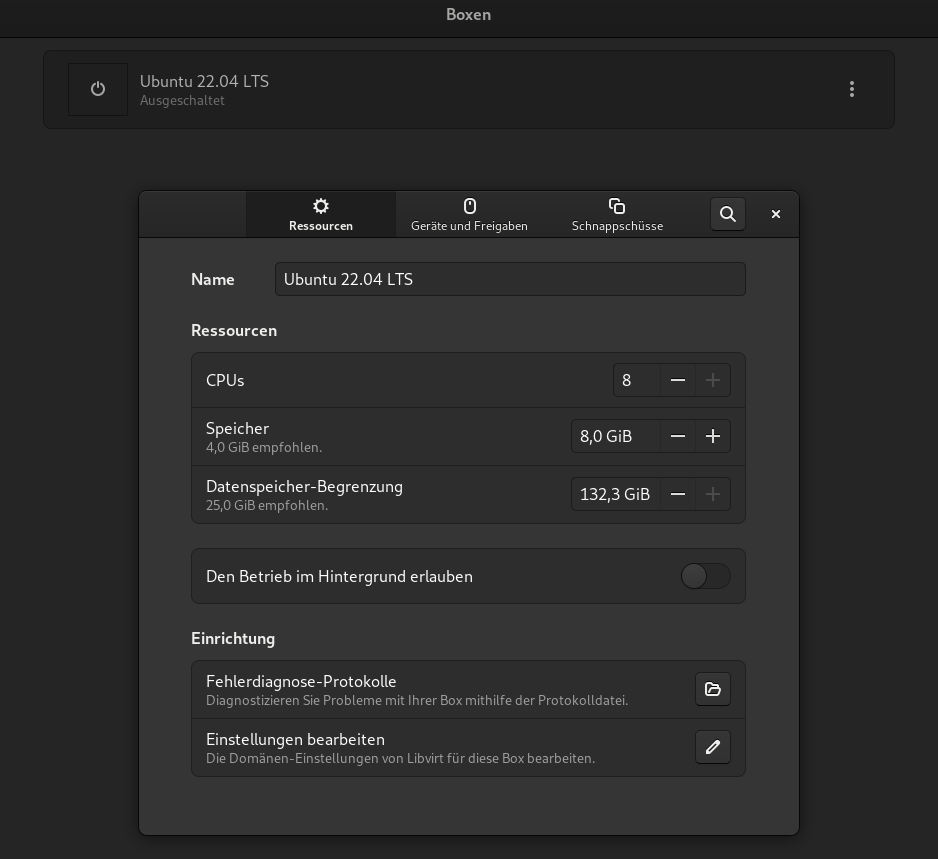Click the power icon thumbnail of Ubuntu box
Screen dimensions: 938x859
tap(98, 89)
